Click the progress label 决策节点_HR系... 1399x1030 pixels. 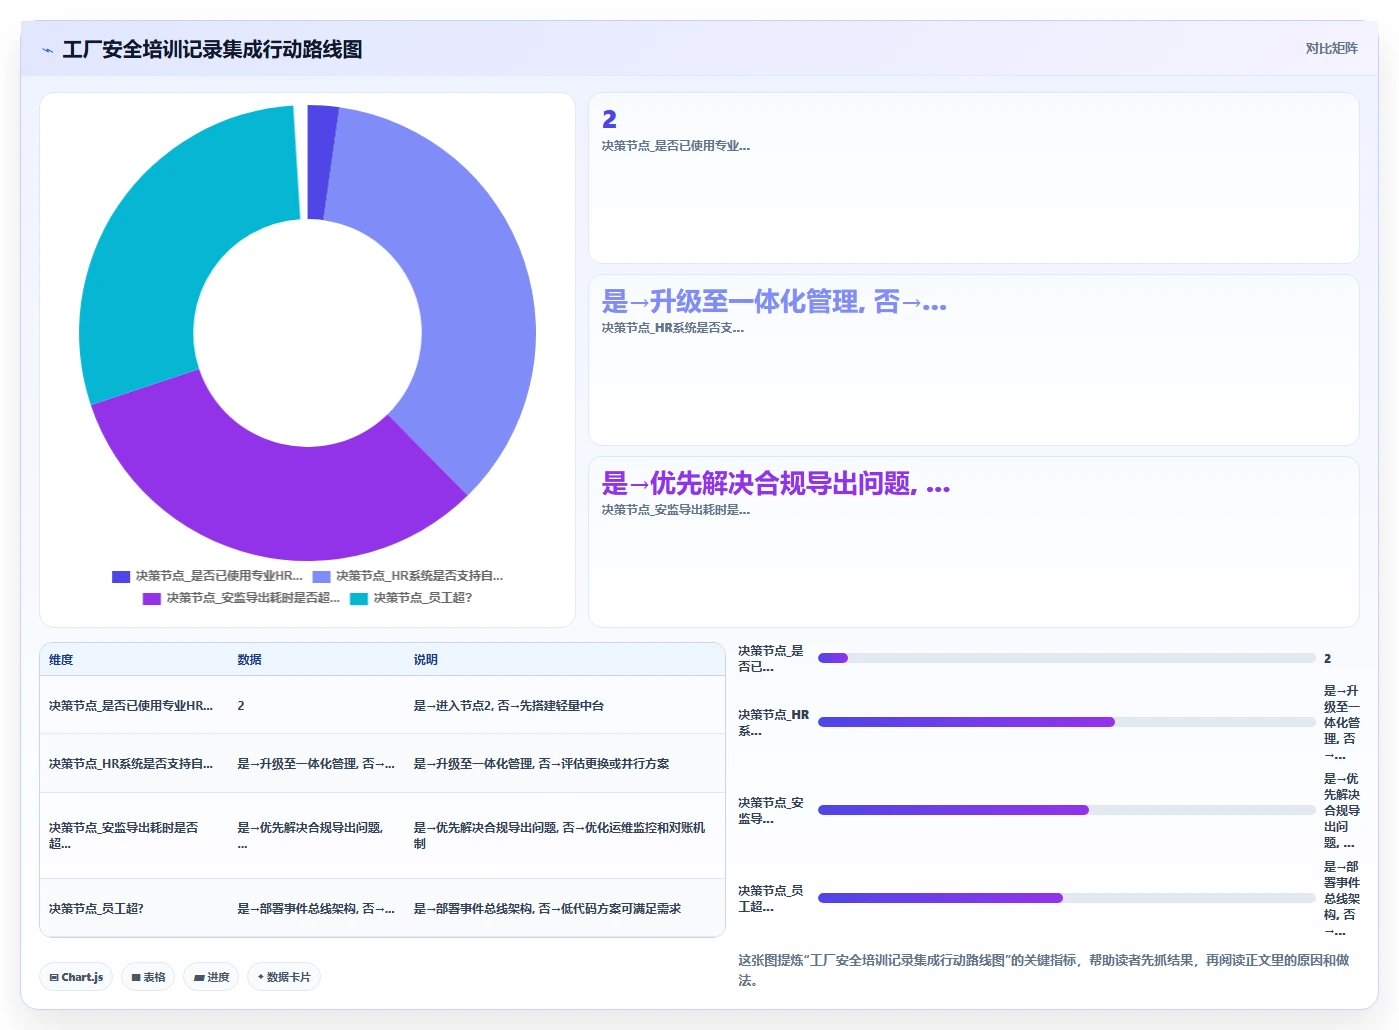[773, 723]
